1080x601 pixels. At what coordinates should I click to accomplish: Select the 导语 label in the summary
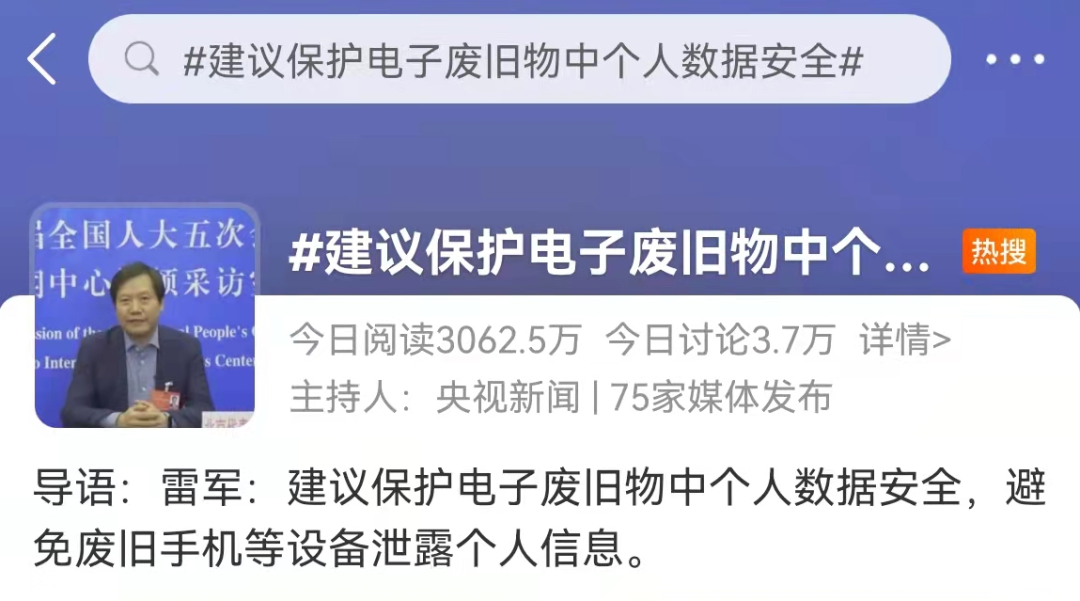click(75, 488)
